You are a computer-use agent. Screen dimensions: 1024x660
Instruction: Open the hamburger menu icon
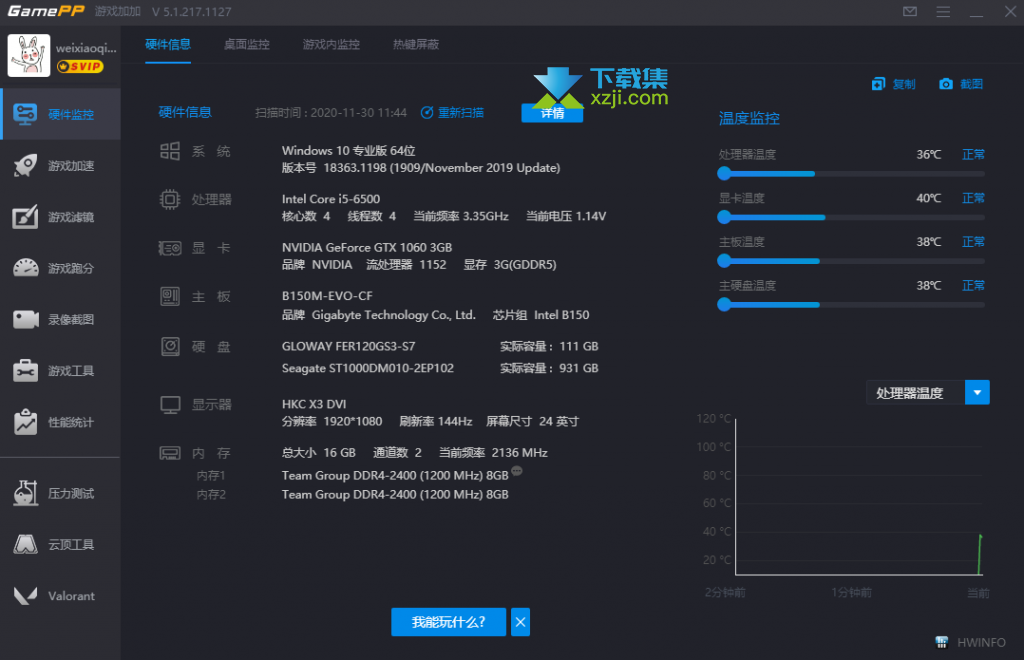coord(943,11)
